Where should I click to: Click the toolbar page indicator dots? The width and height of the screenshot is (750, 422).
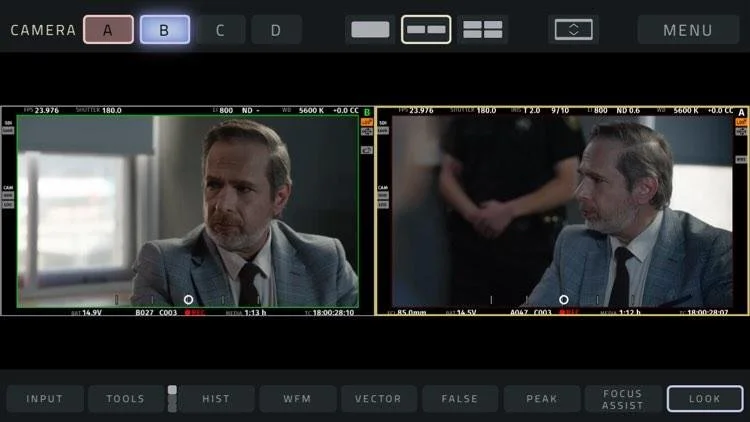pos(172,399)
